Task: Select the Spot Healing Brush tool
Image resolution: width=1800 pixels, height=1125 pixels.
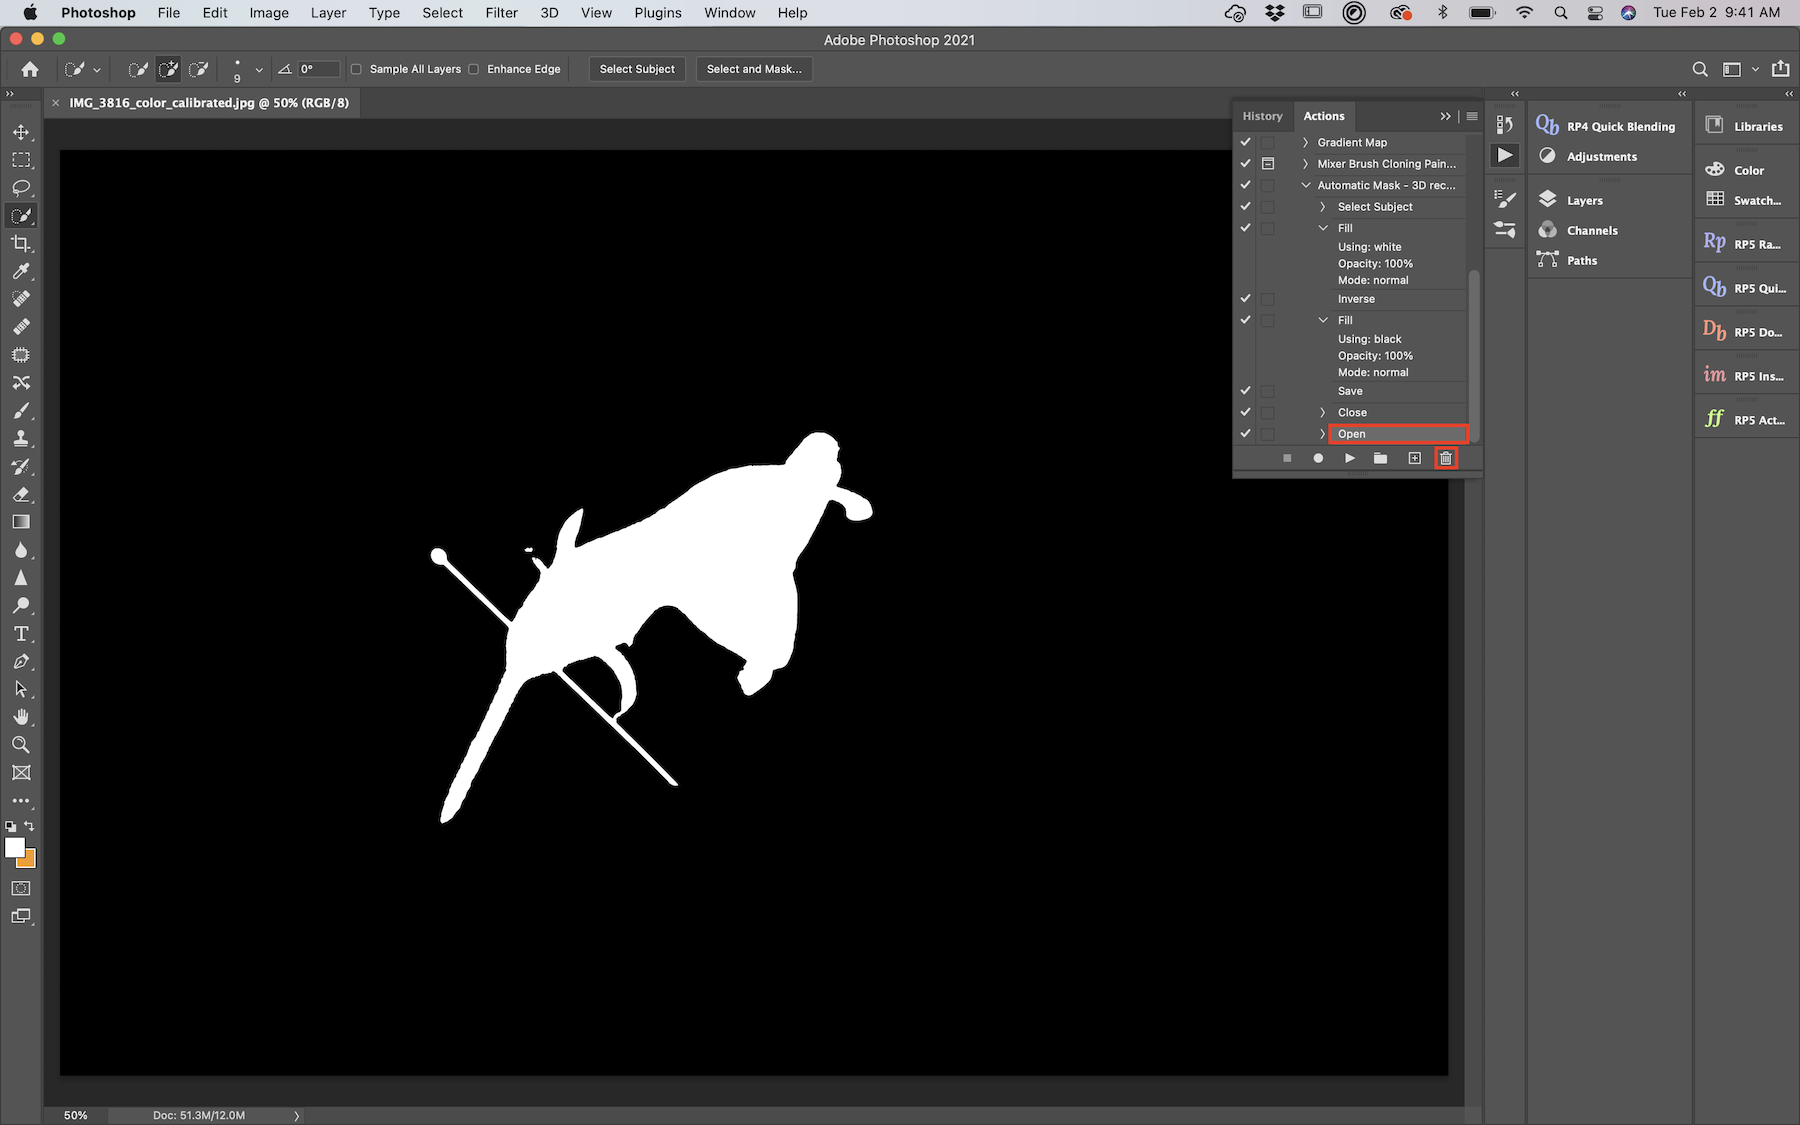Action: (21, 299)
